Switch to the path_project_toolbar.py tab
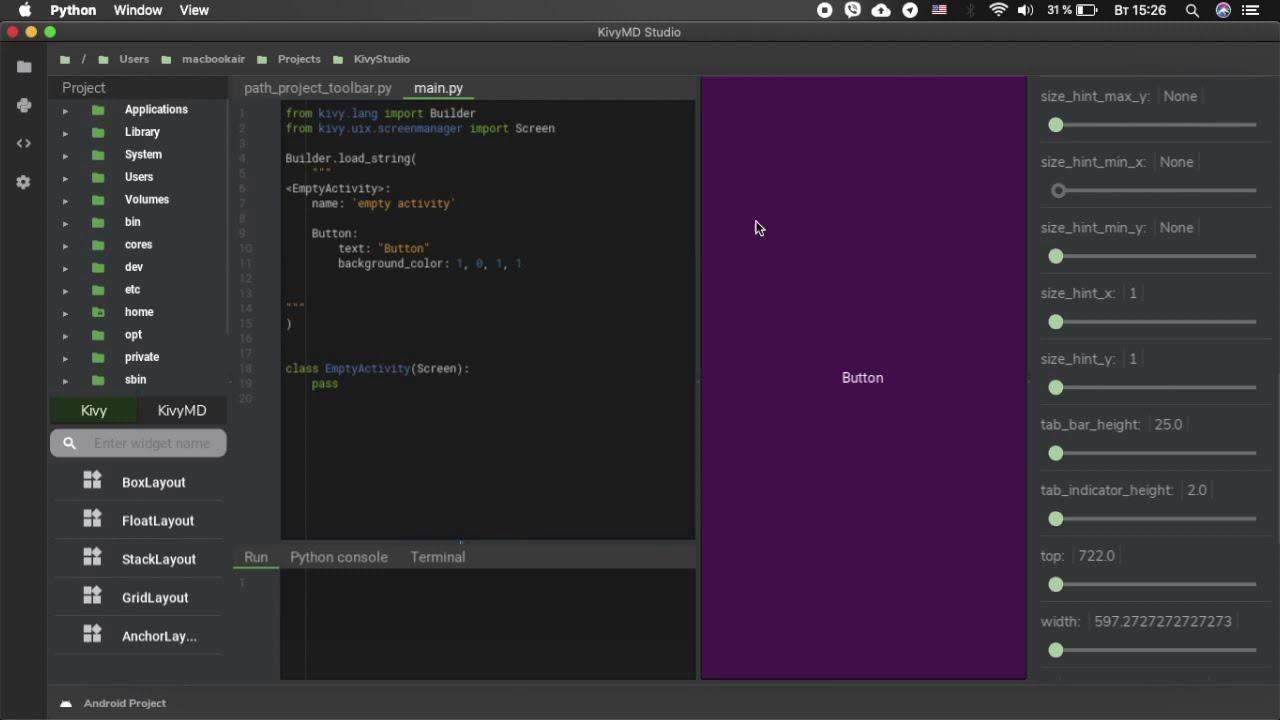This screenshot has height=720, width=1280. point(317,88)
